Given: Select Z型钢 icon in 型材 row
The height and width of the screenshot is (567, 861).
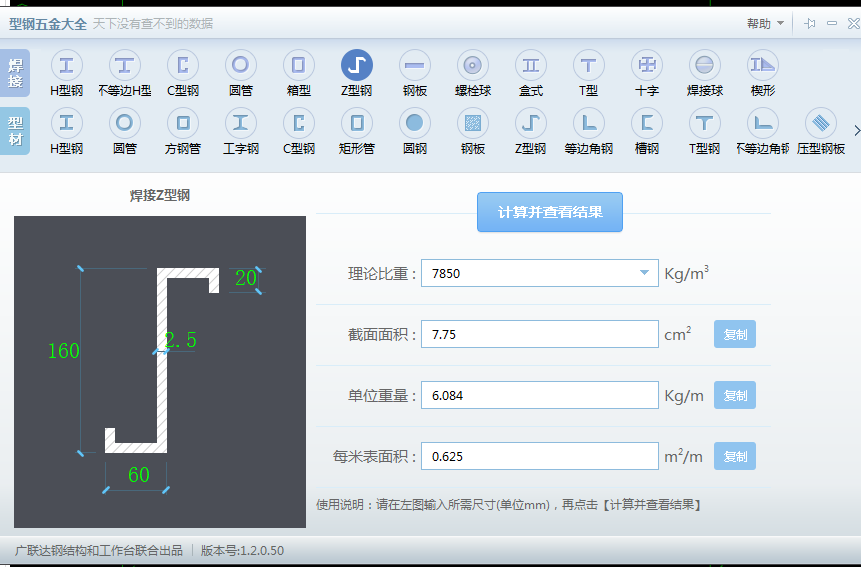Looking at the screenshot, I should (x=531, y=123).
